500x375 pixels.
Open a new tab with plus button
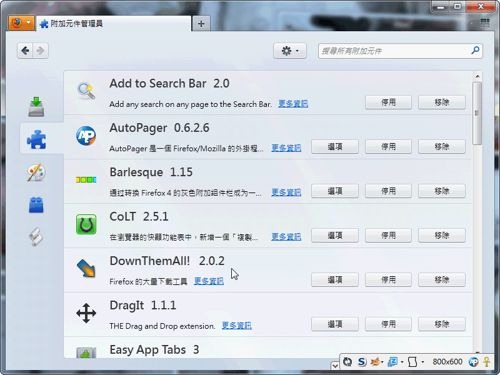pos(201,24)
